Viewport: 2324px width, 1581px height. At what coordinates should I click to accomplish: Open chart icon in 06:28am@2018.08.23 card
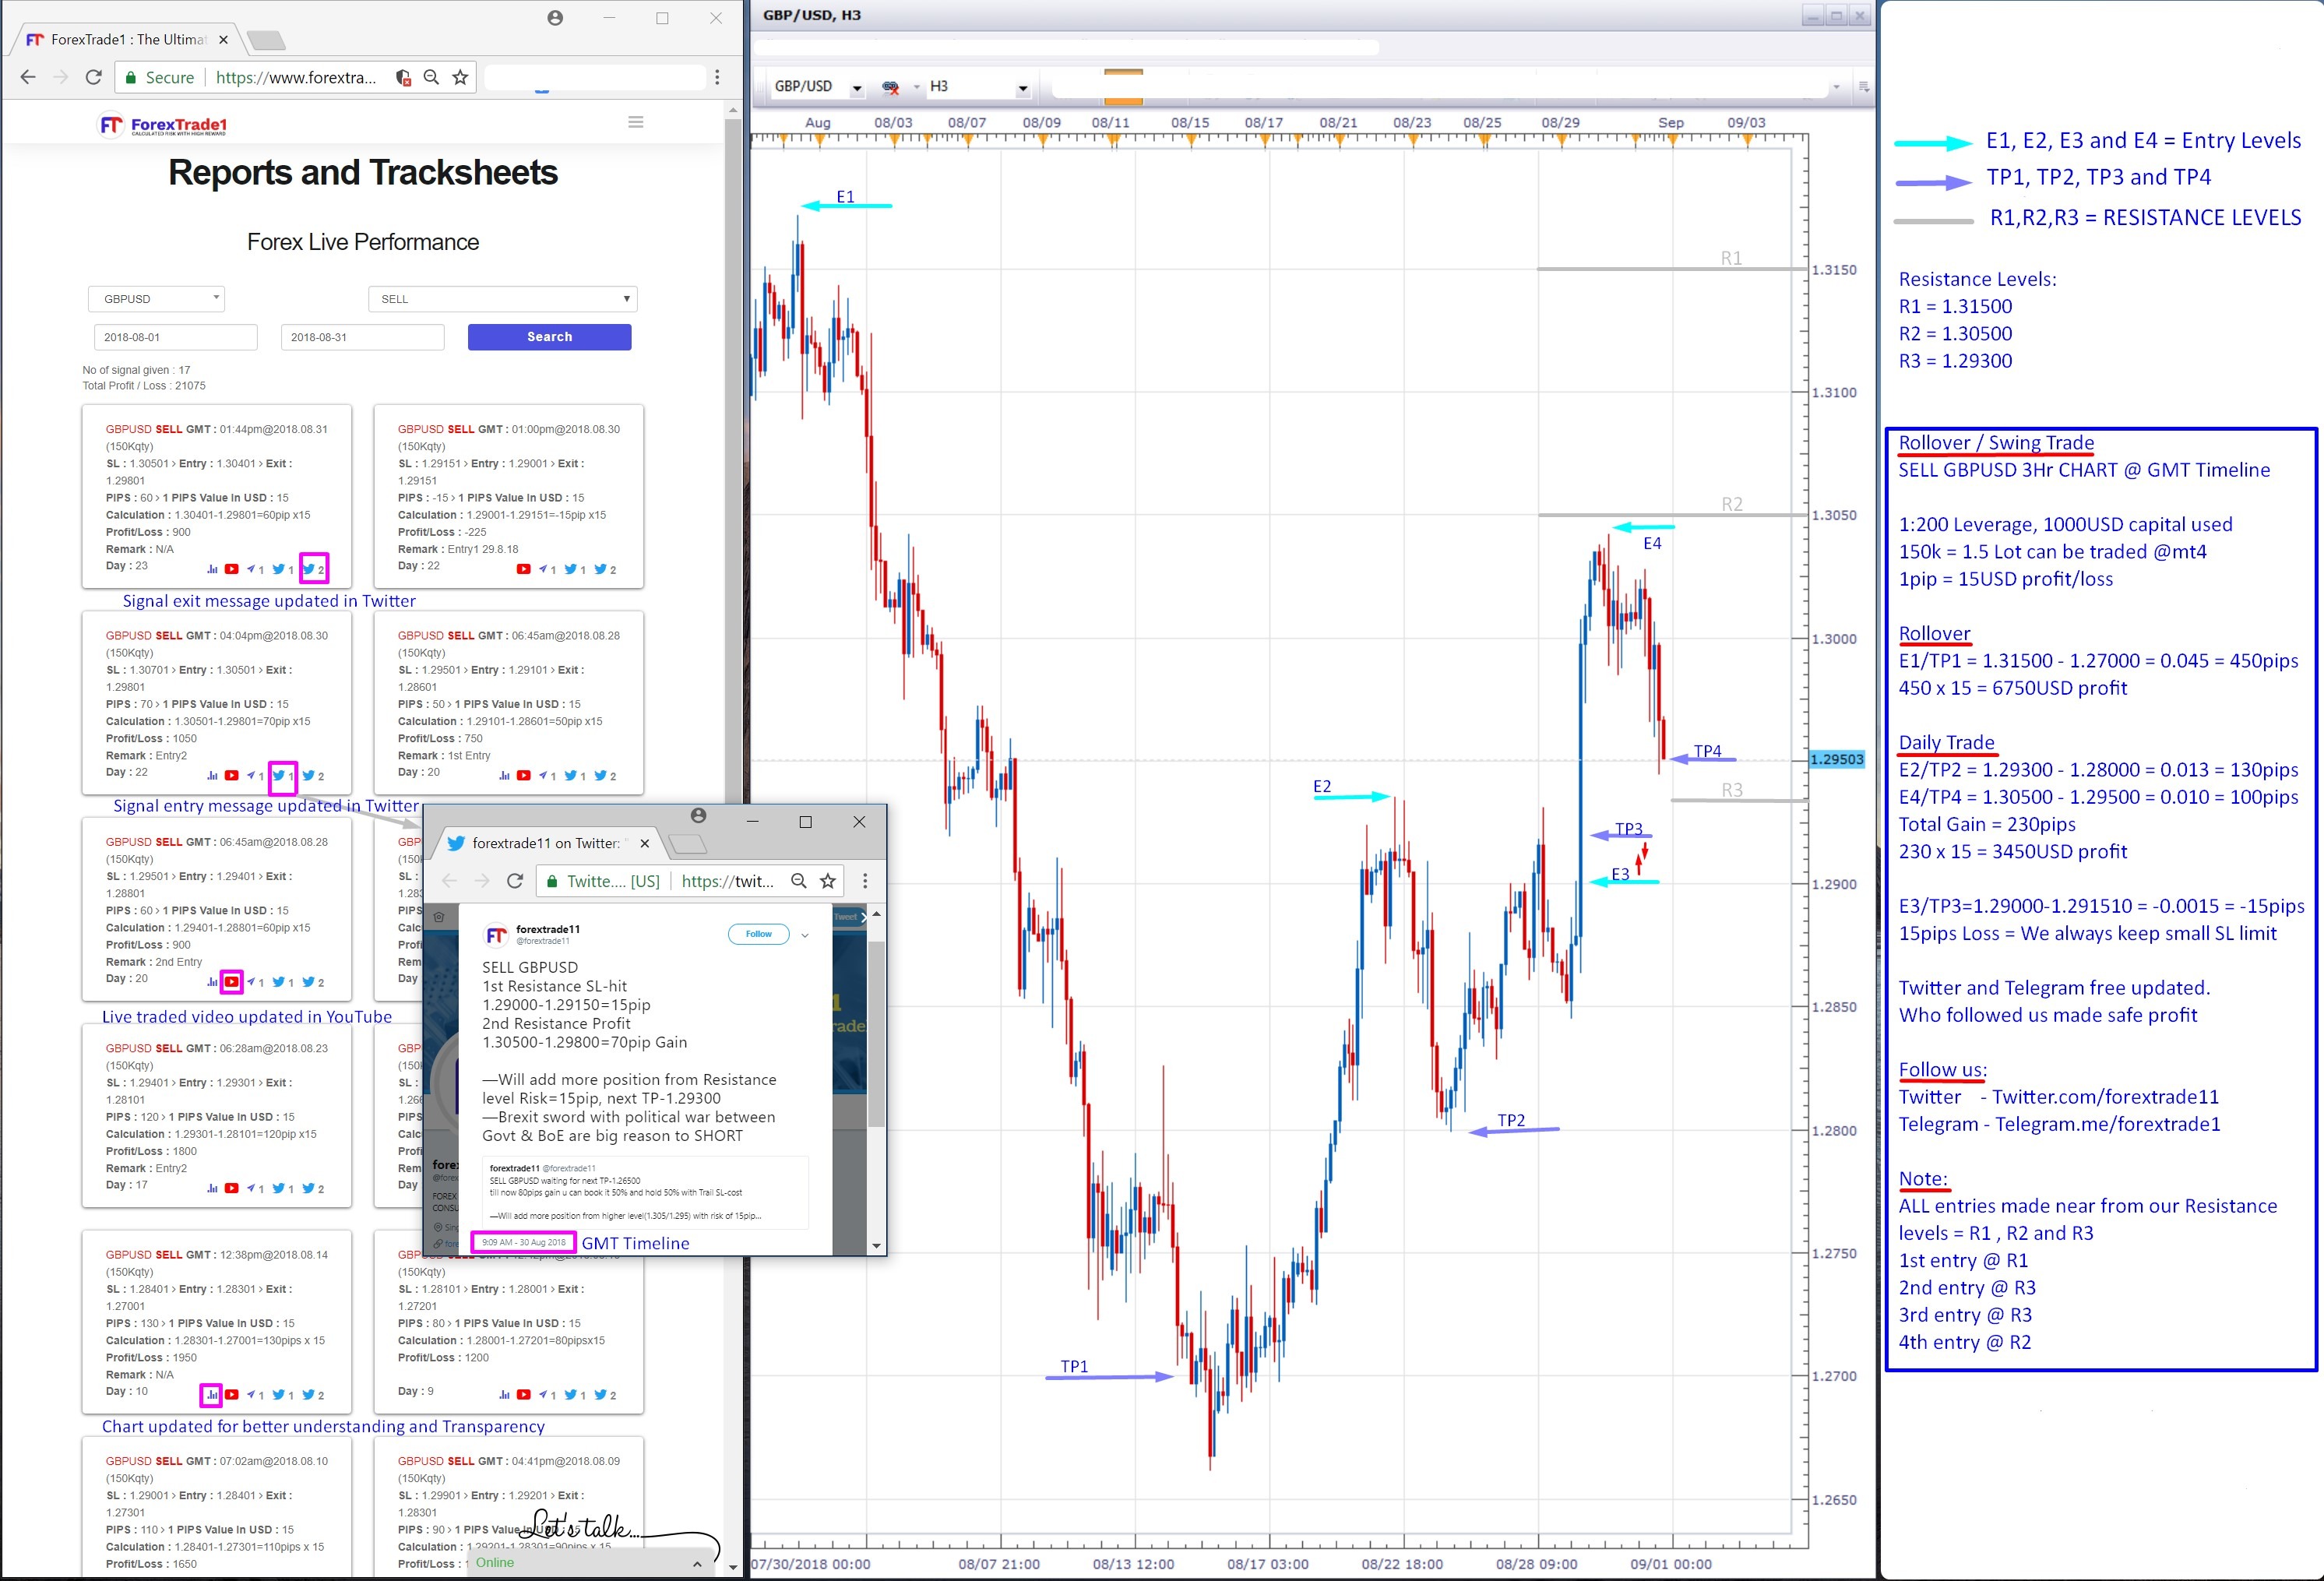pyautogui.click(x=212, y=1188)
